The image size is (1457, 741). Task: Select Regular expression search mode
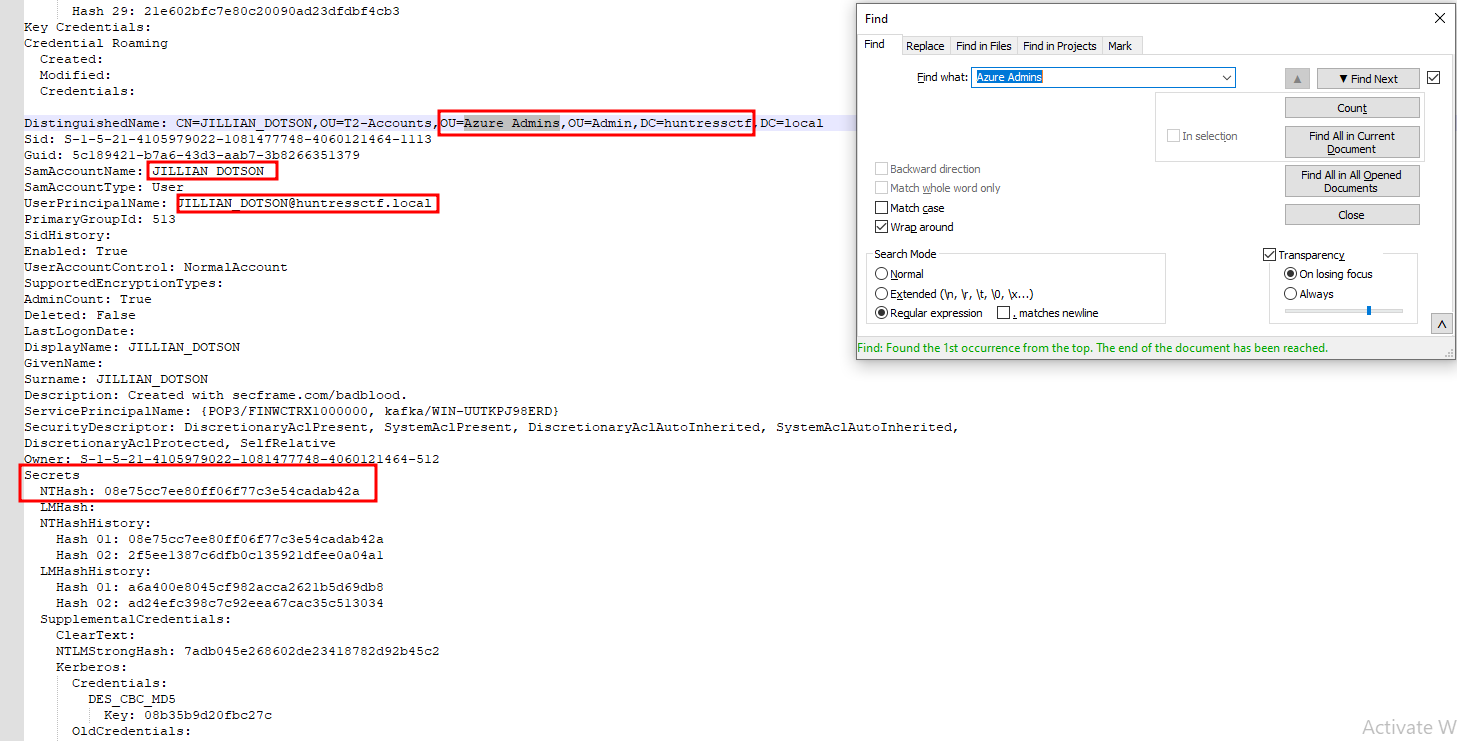click(881, 313)
